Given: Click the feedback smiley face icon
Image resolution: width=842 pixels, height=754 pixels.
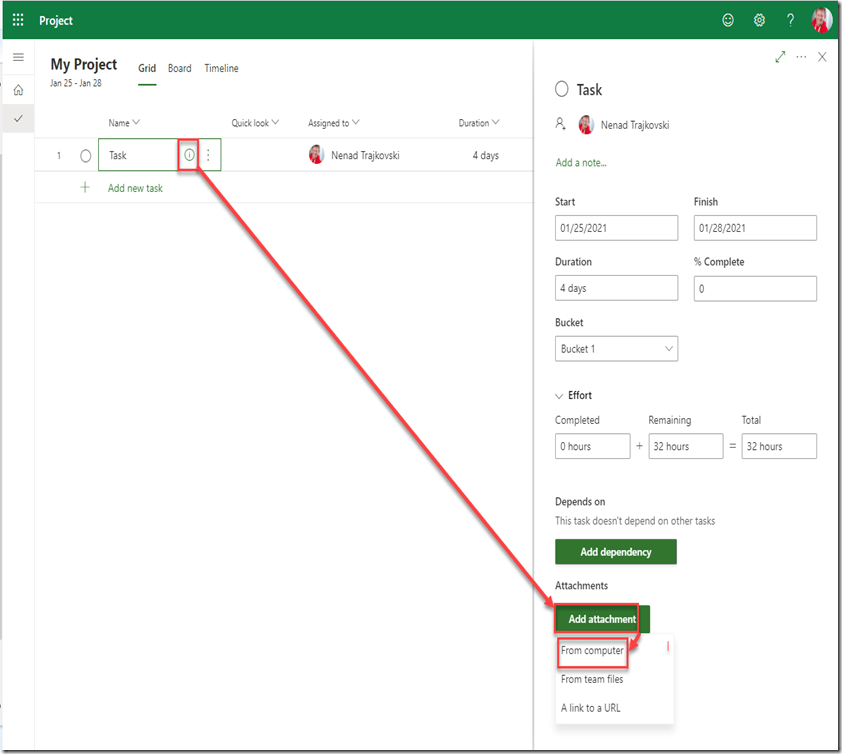Looking at the screenshot, I should tap(727, 20).
